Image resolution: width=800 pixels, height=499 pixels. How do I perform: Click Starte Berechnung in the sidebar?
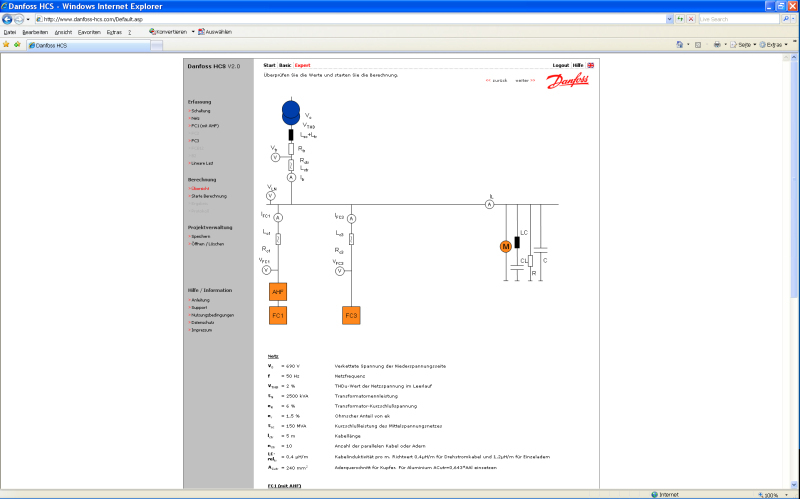[x=208, y=196]
